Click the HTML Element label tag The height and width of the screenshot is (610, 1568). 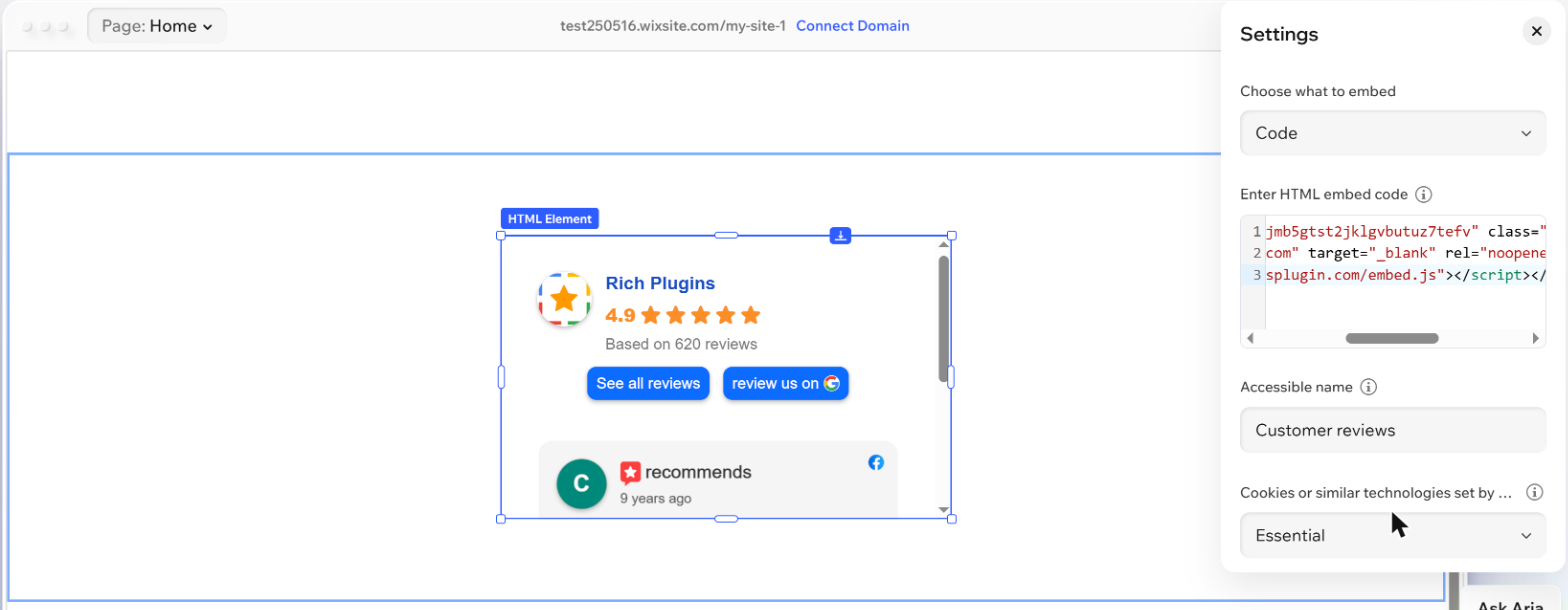(549, 219)
